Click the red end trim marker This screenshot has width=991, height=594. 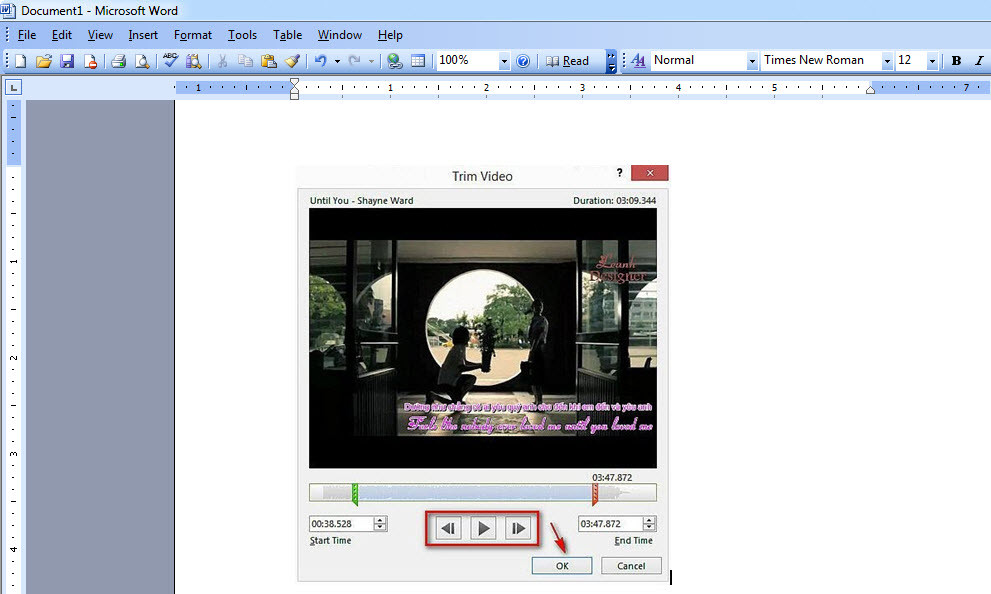click(x=595, y=494)
